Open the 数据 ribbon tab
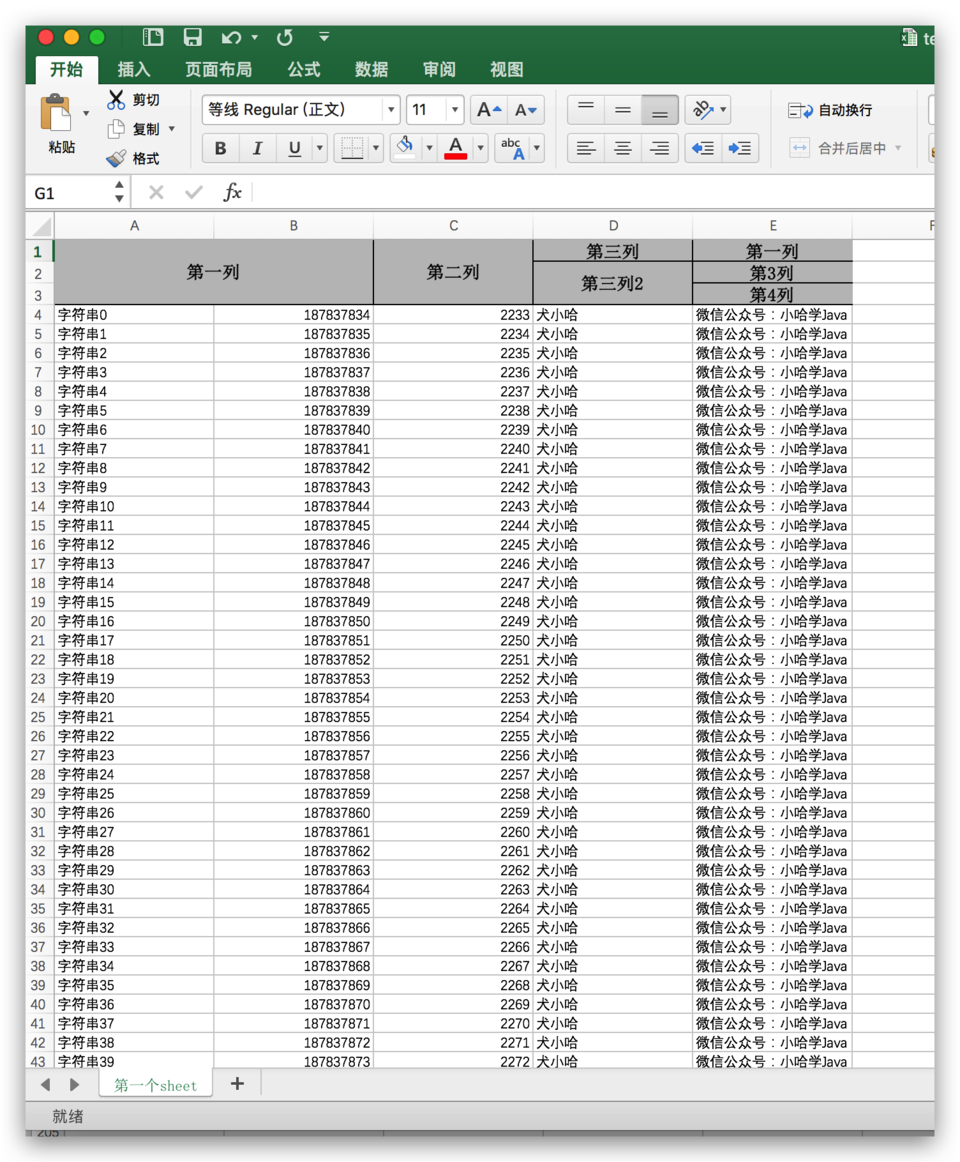960x1162 pixels. coord(371,70)
